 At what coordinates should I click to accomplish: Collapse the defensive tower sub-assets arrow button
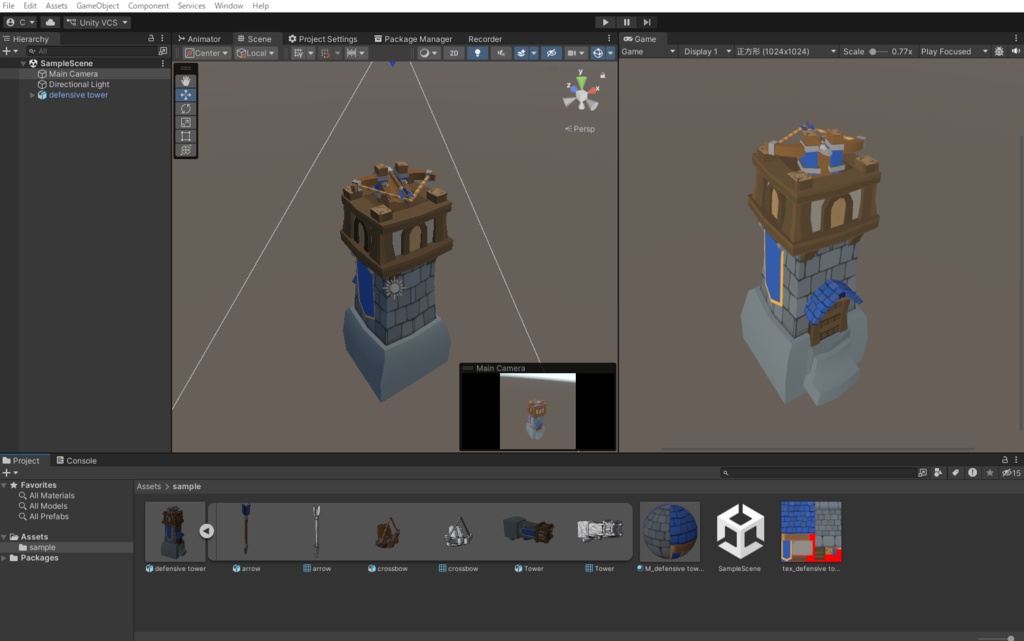[206, 531]
